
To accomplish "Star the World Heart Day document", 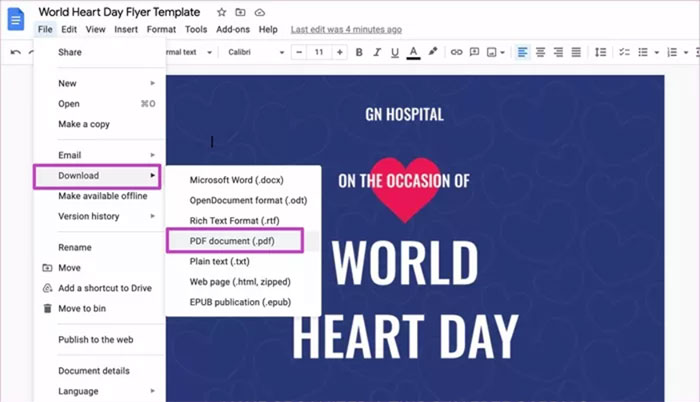I will [x=221, y=12].
